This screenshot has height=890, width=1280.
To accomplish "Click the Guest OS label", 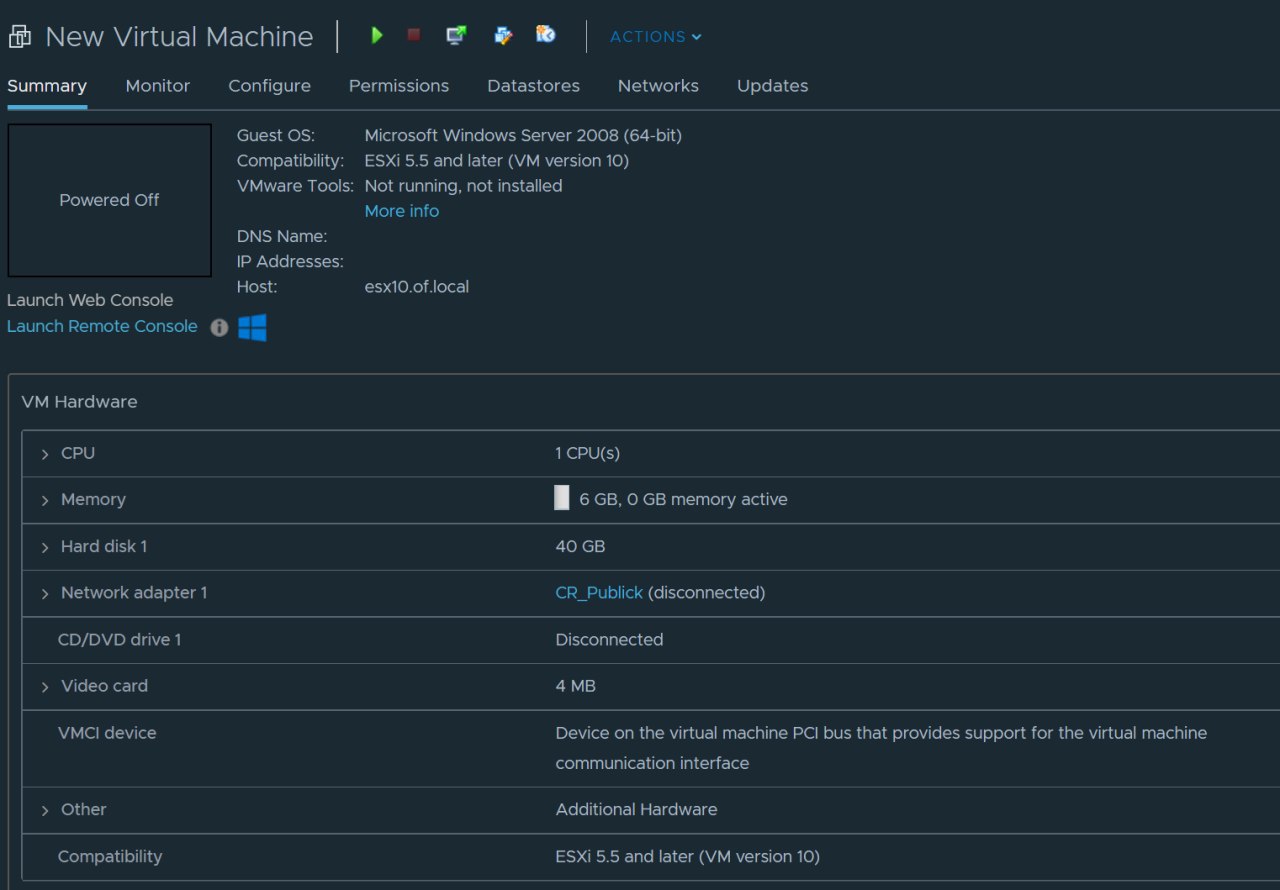I will point(276,136).
